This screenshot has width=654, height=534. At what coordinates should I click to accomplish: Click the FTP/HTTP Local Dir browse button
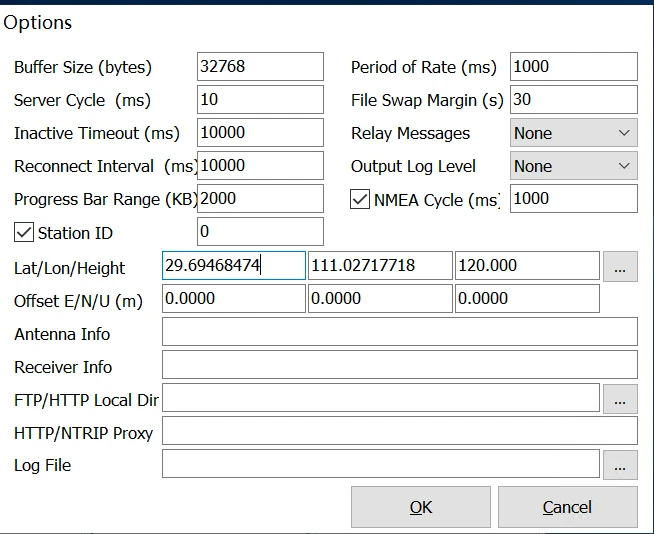tap(620, 399)
